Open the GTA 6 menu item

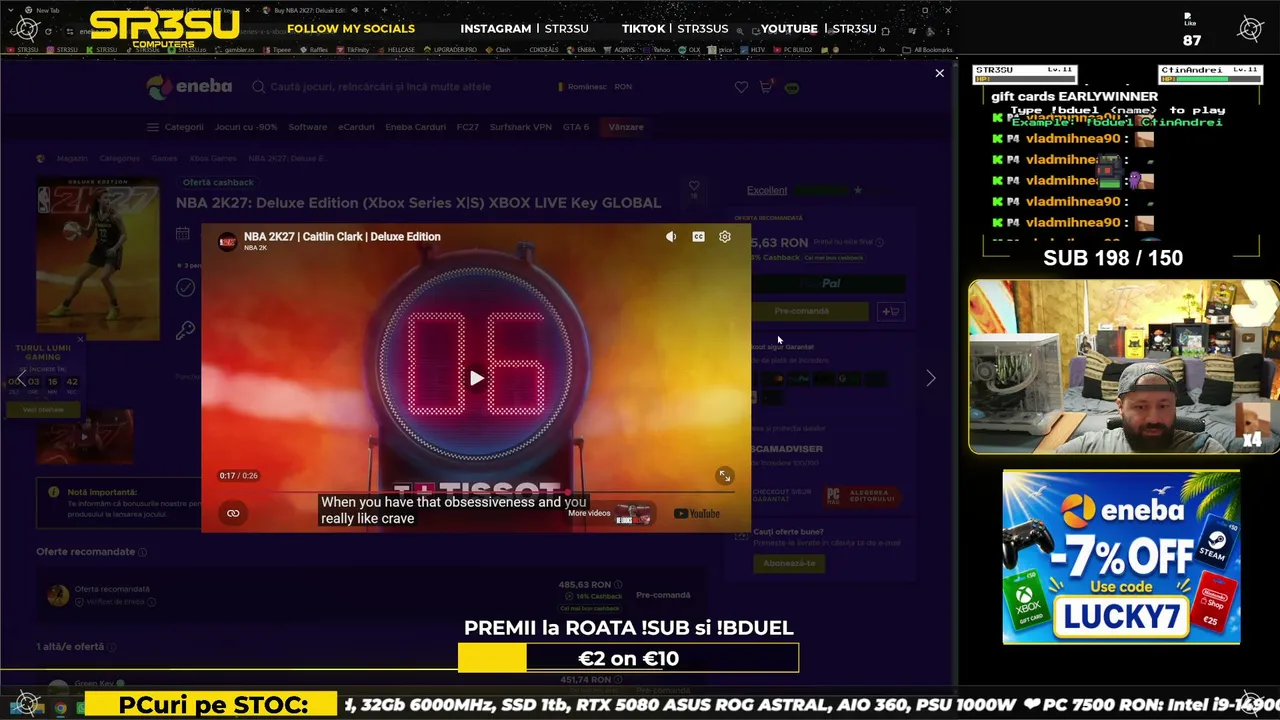pyautogui.click(x=576, y=127)
